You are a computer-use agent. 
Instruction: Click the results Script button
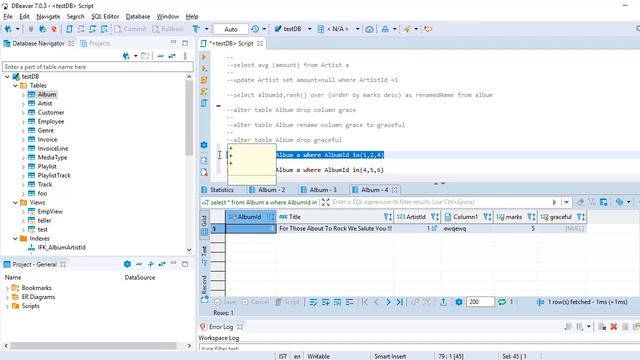(x=287, y=302)
